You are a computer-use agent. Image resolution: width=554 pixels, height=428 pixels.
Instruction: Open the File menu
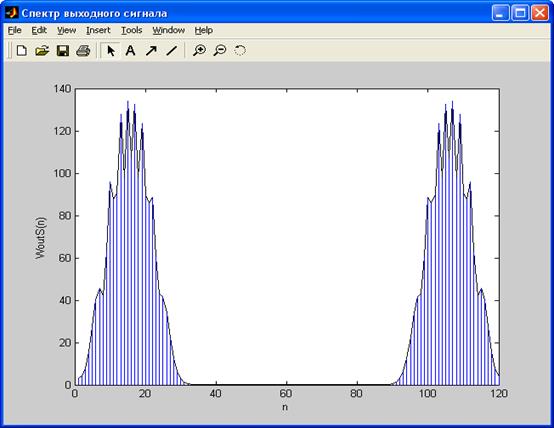[14, 30]
